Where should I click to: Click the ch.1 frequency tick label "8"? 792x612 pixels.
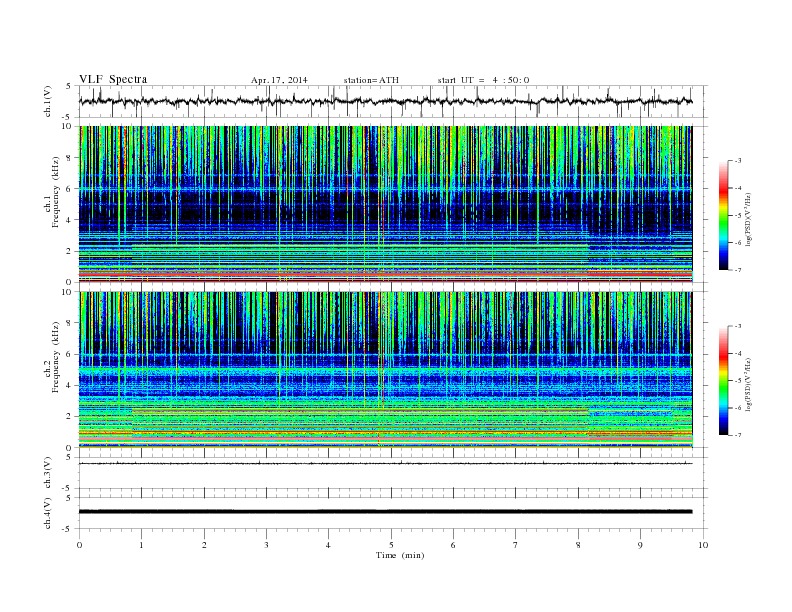click(69, 158)
